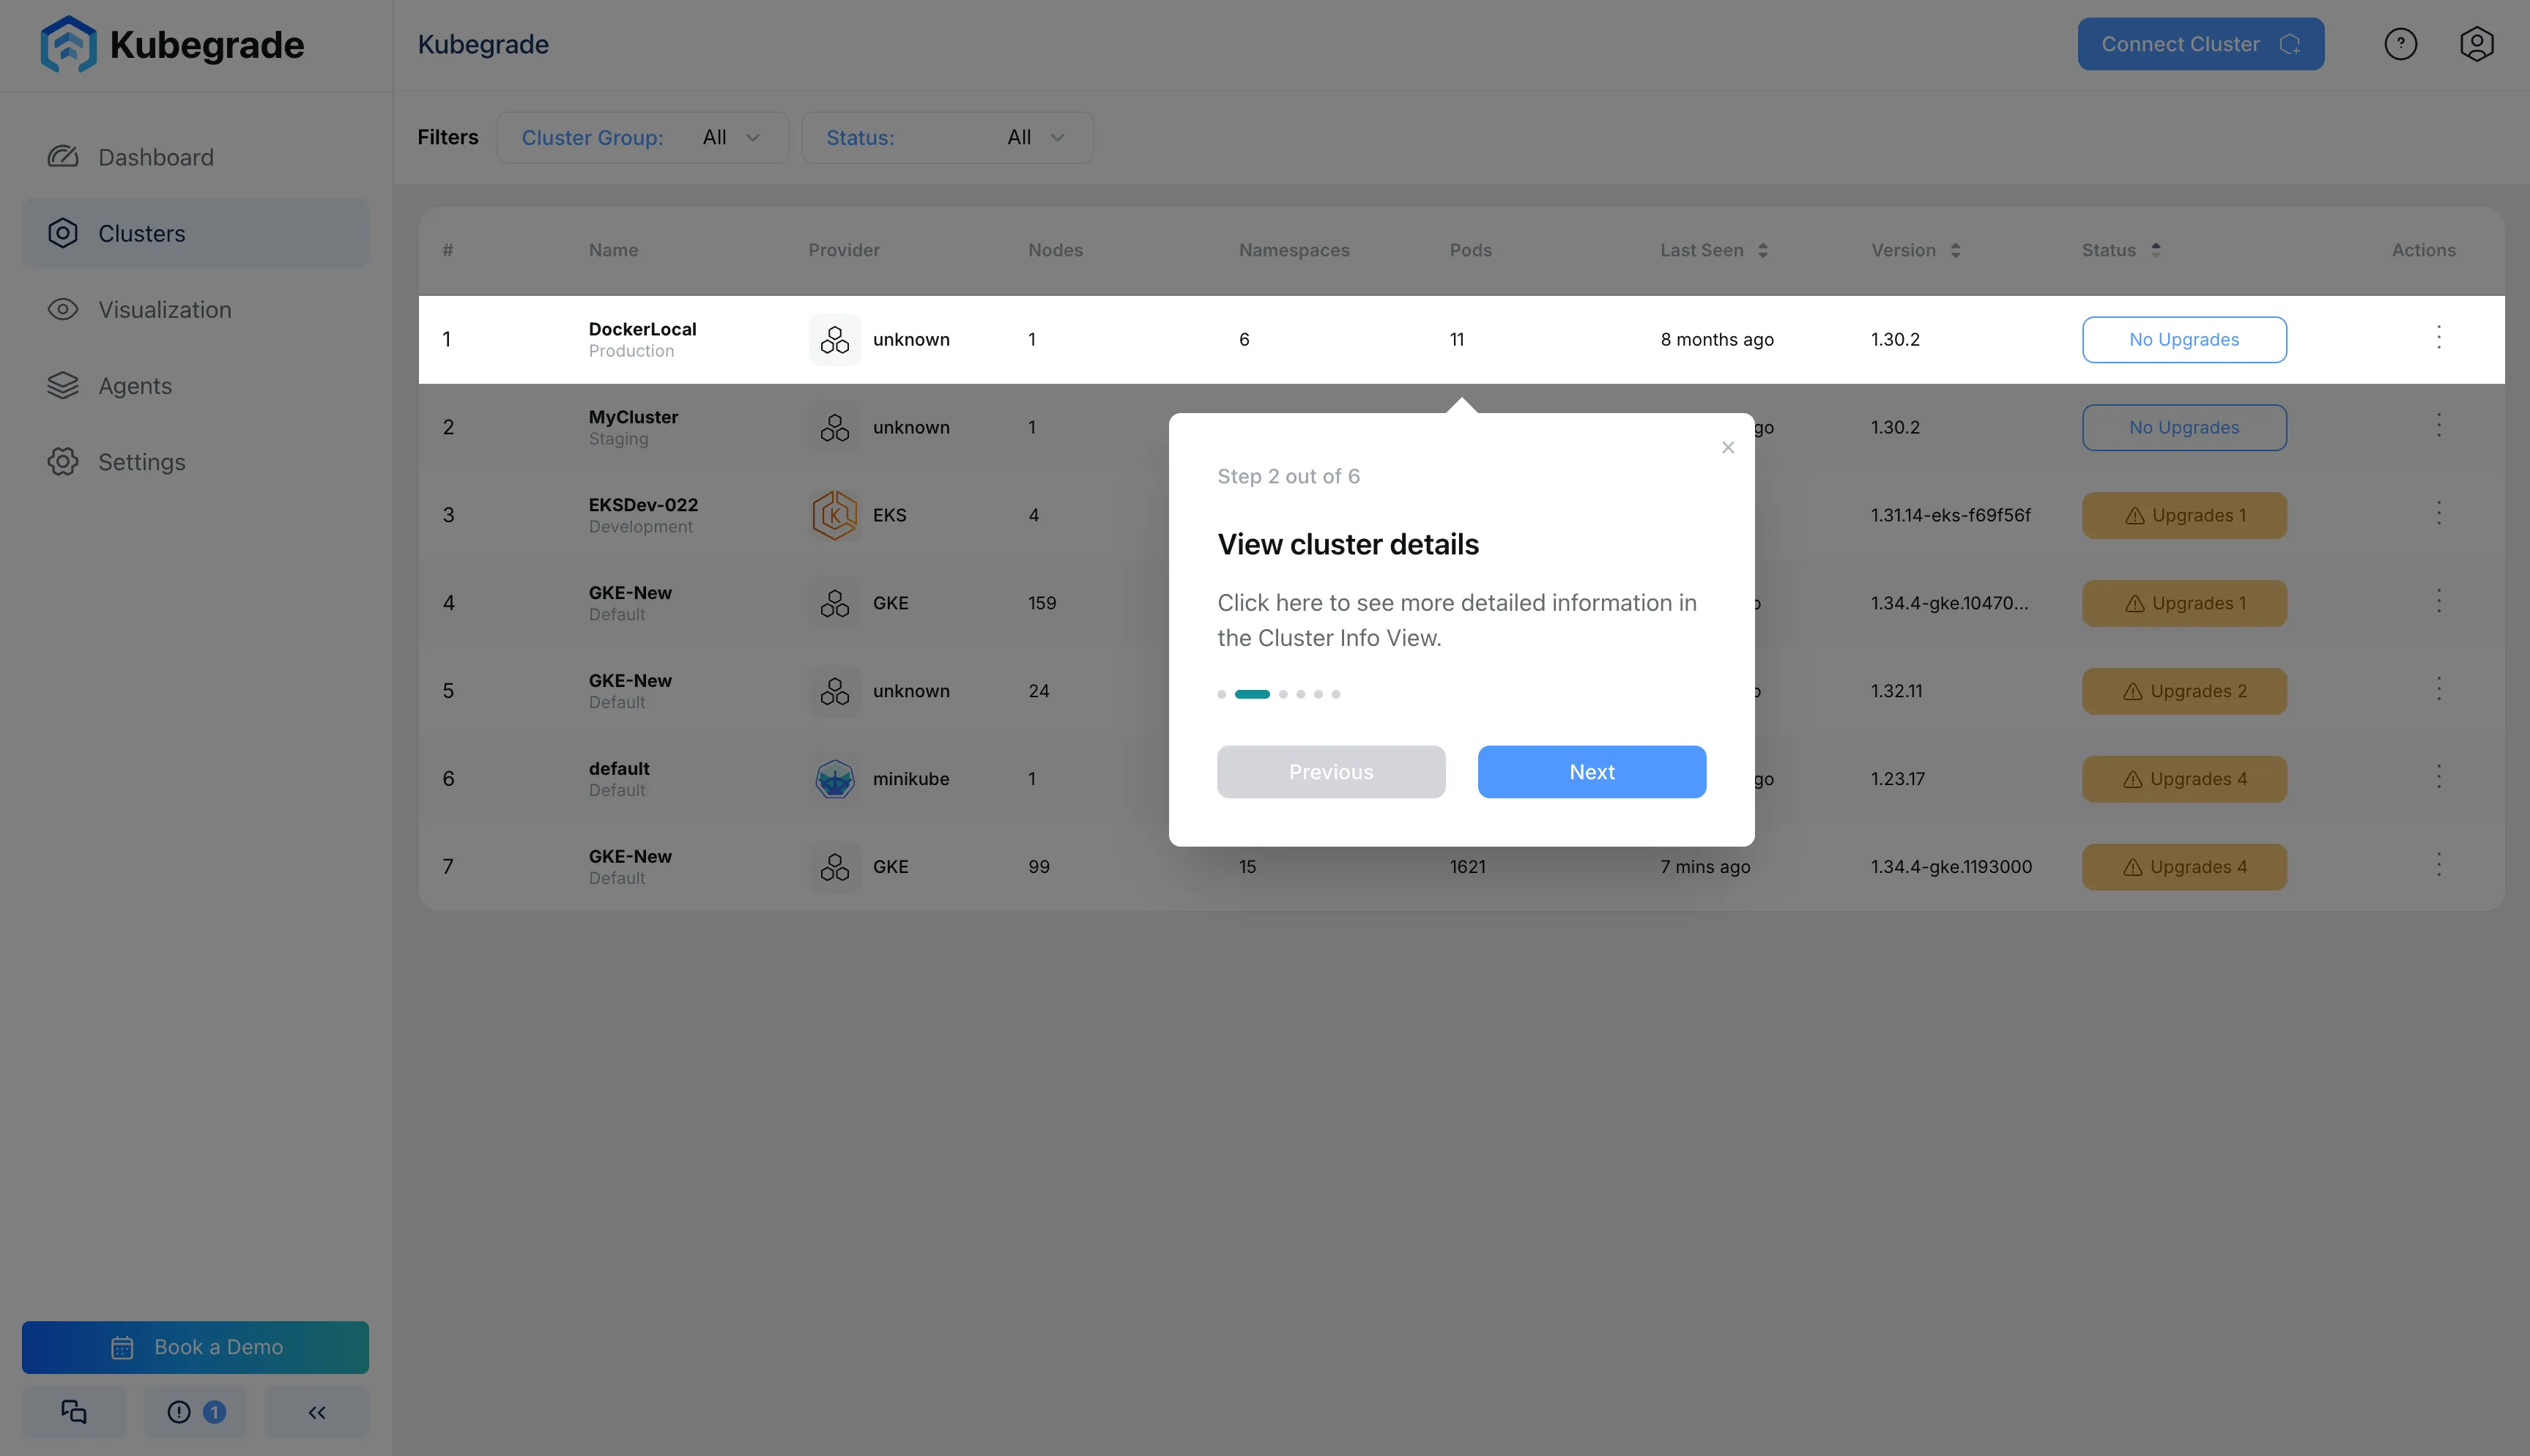Click the provider icon in DockerLocal row
The image size is (2530, 1456).
coord(834,340)
